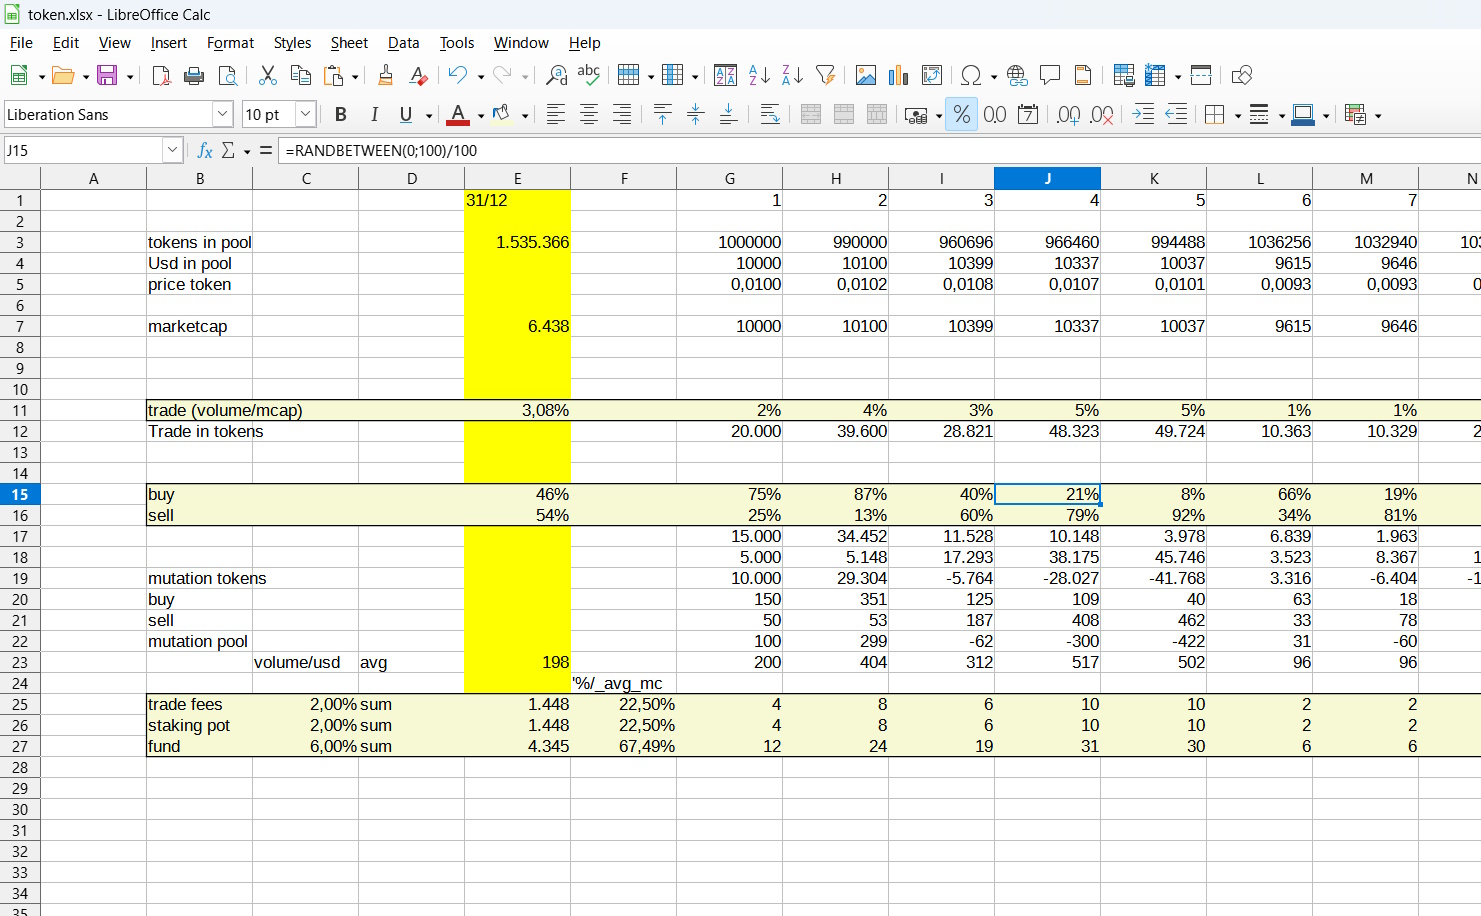Expand the undo history dropdown

click(x=481, y=76)
